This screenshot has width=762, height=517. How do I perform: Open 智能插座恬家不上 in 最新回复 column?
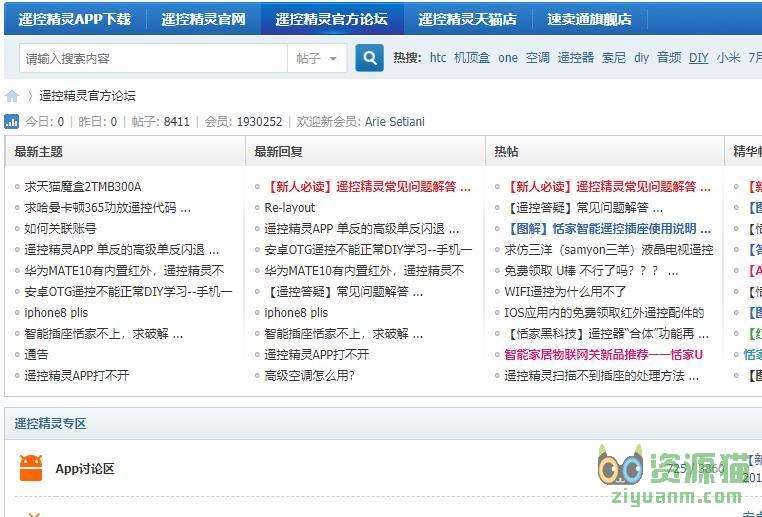(x=344, y=333)
